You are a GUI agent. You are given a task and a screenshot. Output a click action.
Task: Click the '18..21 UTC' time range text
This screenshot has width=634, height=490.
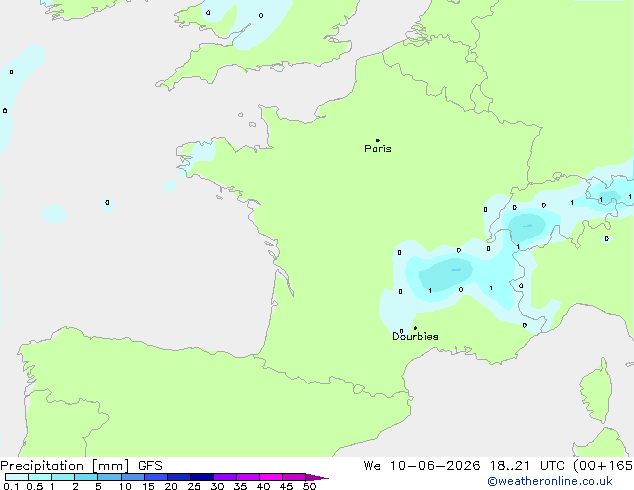[530, 466]
